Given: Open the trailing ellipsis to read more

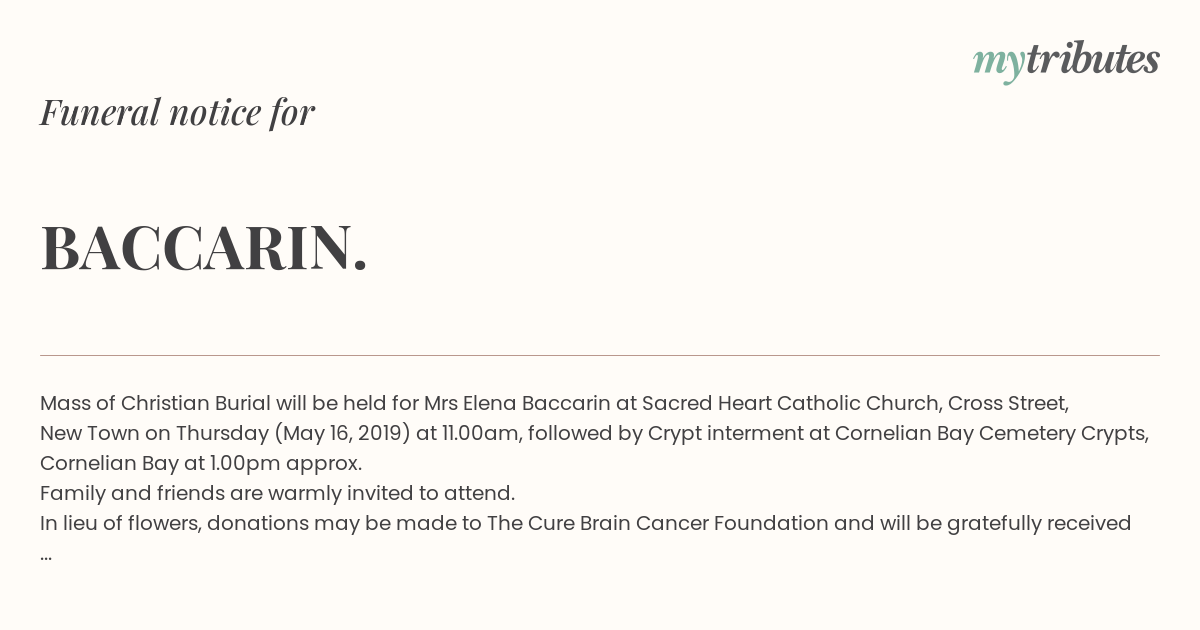Looking at the screenshot, I should [46, 553].
